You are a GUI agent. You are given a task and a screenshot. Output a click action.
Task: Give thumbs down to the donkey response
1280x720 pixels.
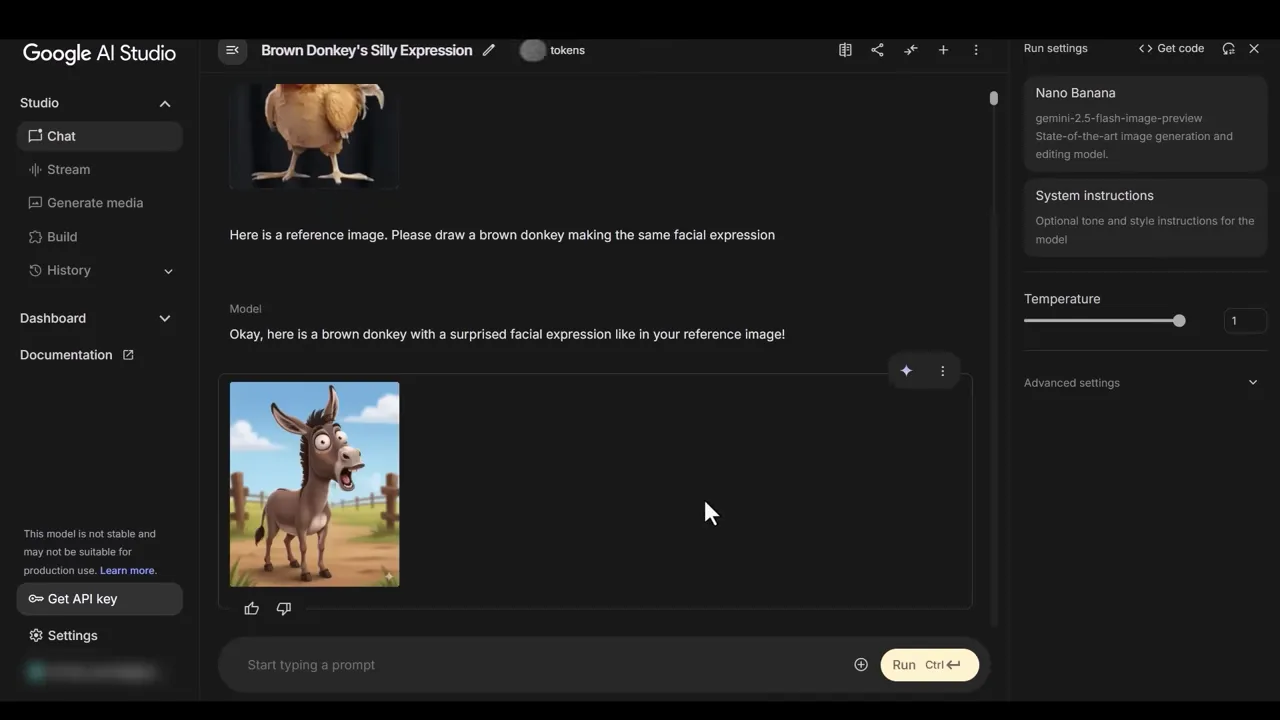pyautogui.click(x=284, y=608)
